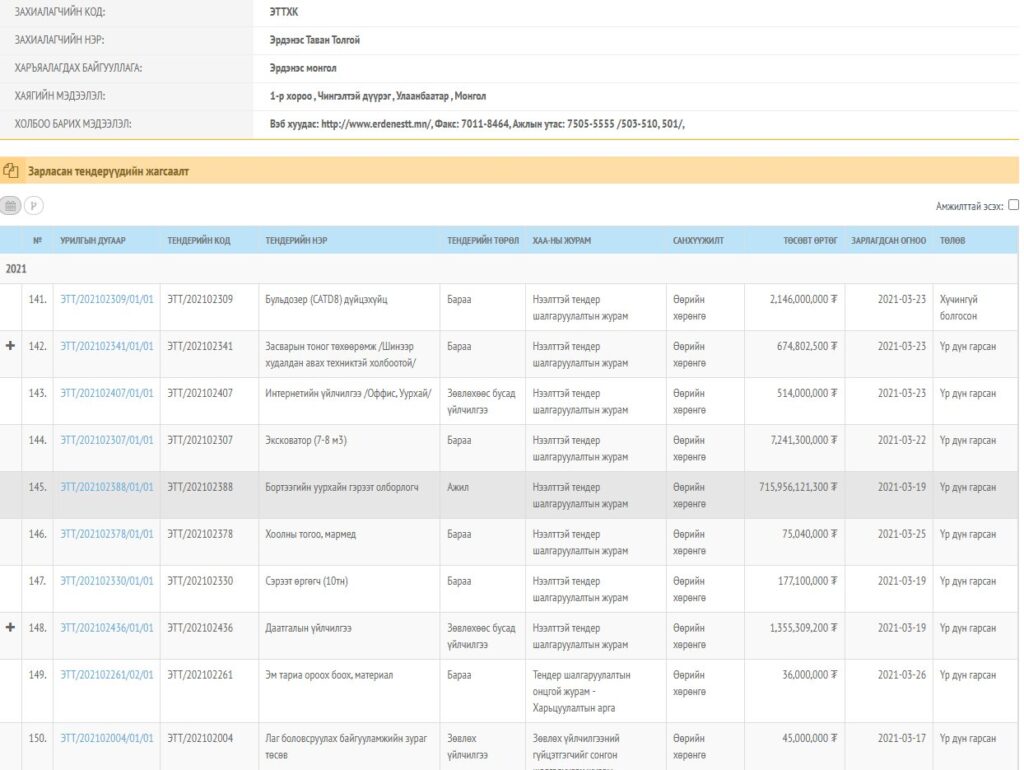Collapse the 2021 year group row
Screen dimensions: 1024x770
16,268
